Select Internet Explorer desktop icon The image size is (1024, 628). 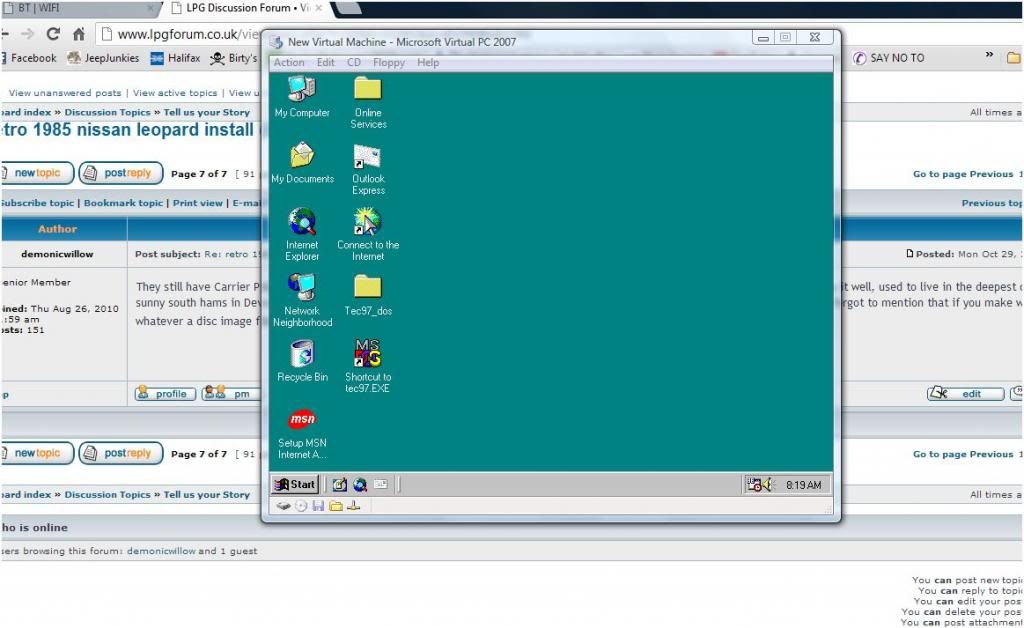click(302, 234)
